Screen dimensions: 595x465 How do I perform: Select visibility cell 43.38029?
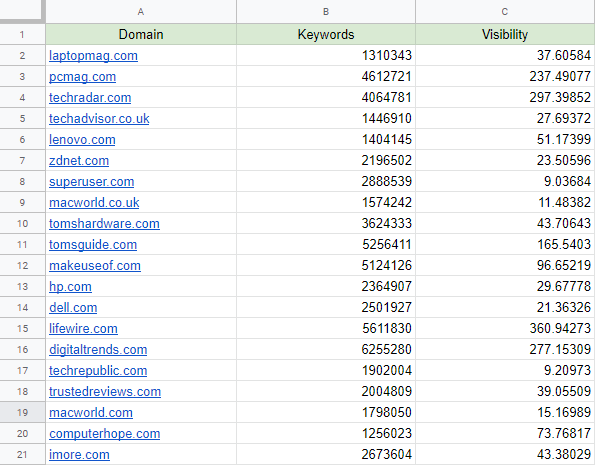point(505,454)
